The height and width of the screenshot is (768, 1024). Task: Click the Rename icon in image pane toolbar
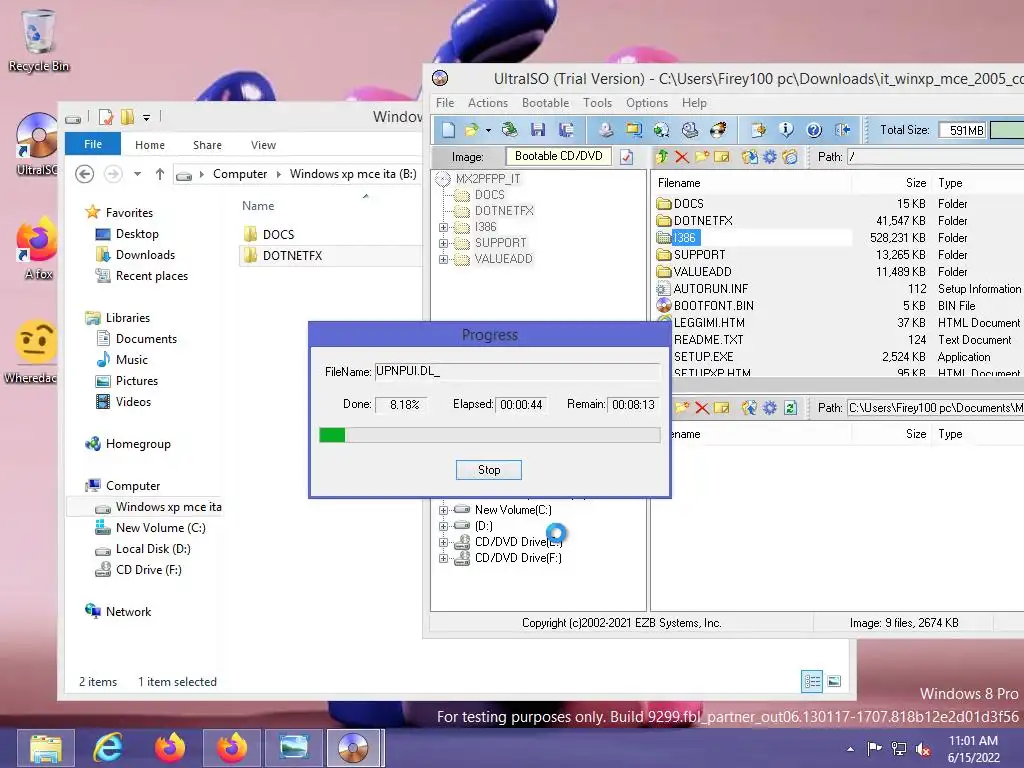pyautogui.click(x=722, y=157)
